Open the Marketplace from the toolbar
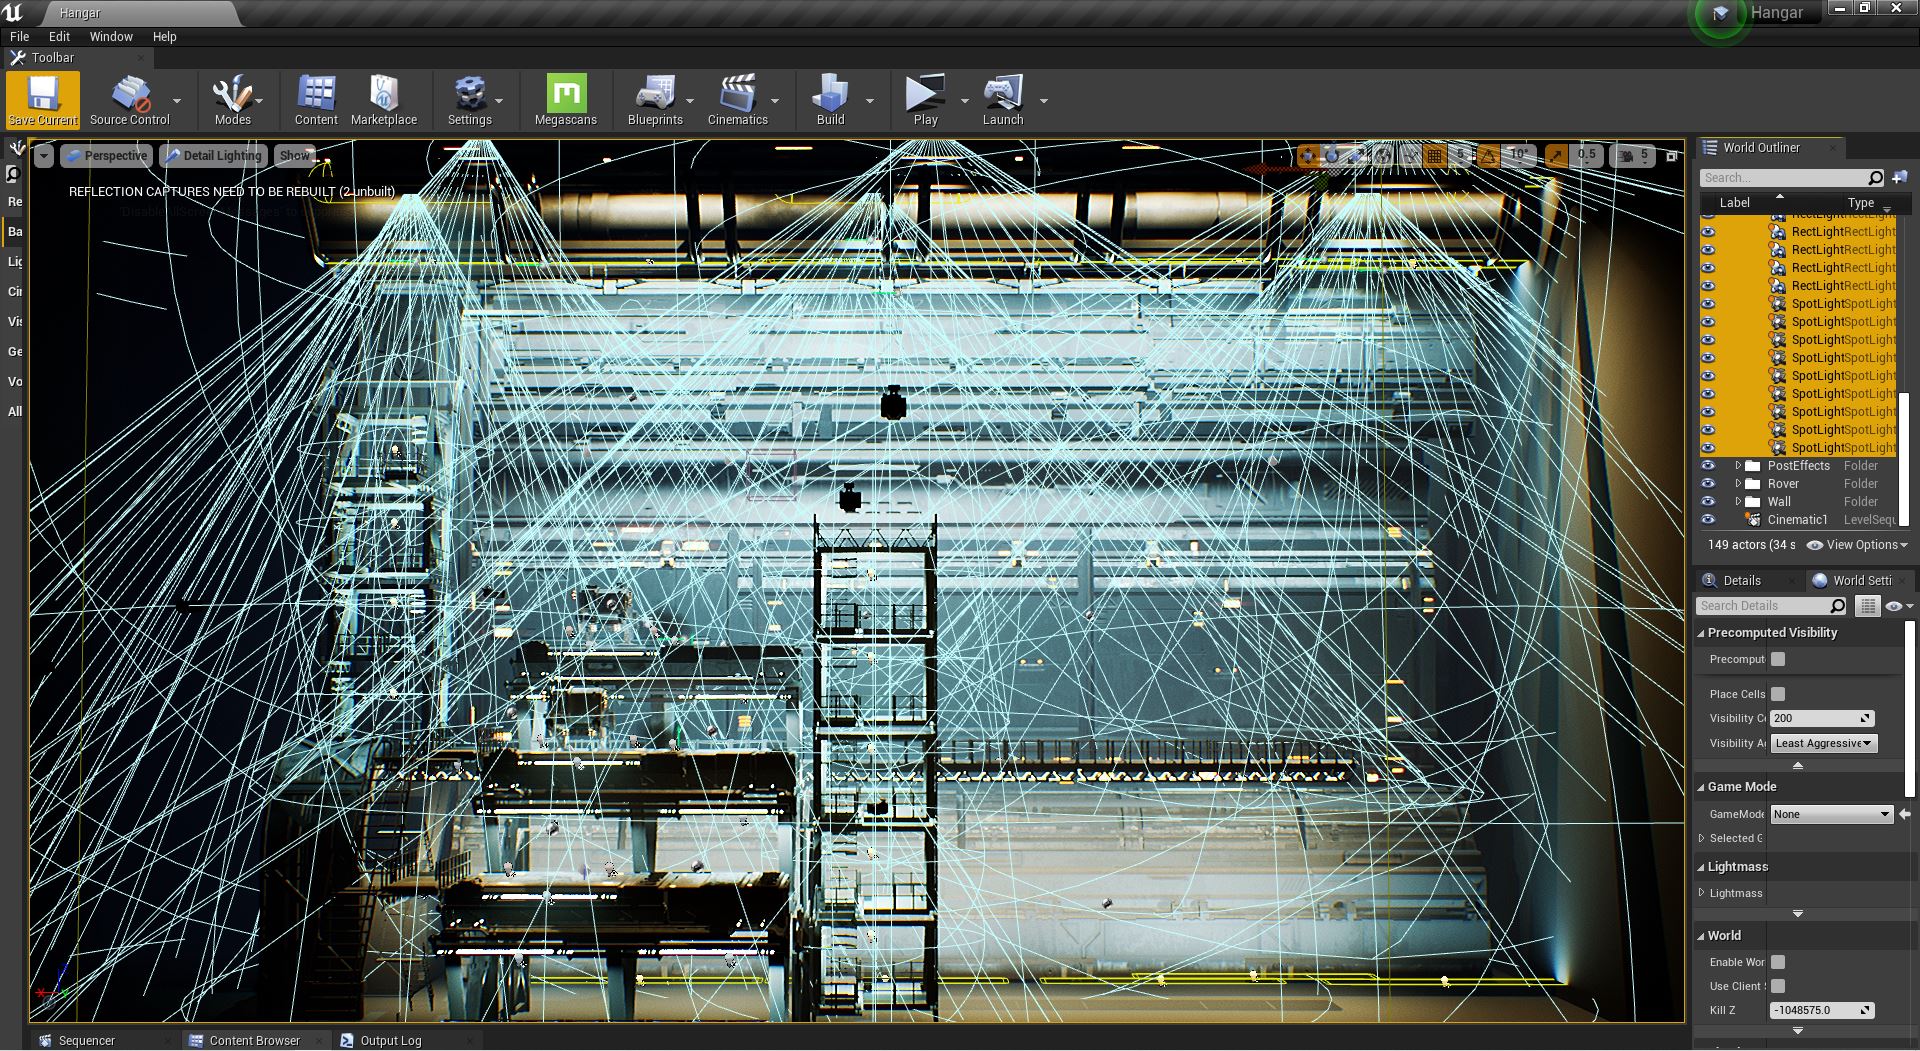Viewport: 1920px width, 1051px height. pos(384,100)
